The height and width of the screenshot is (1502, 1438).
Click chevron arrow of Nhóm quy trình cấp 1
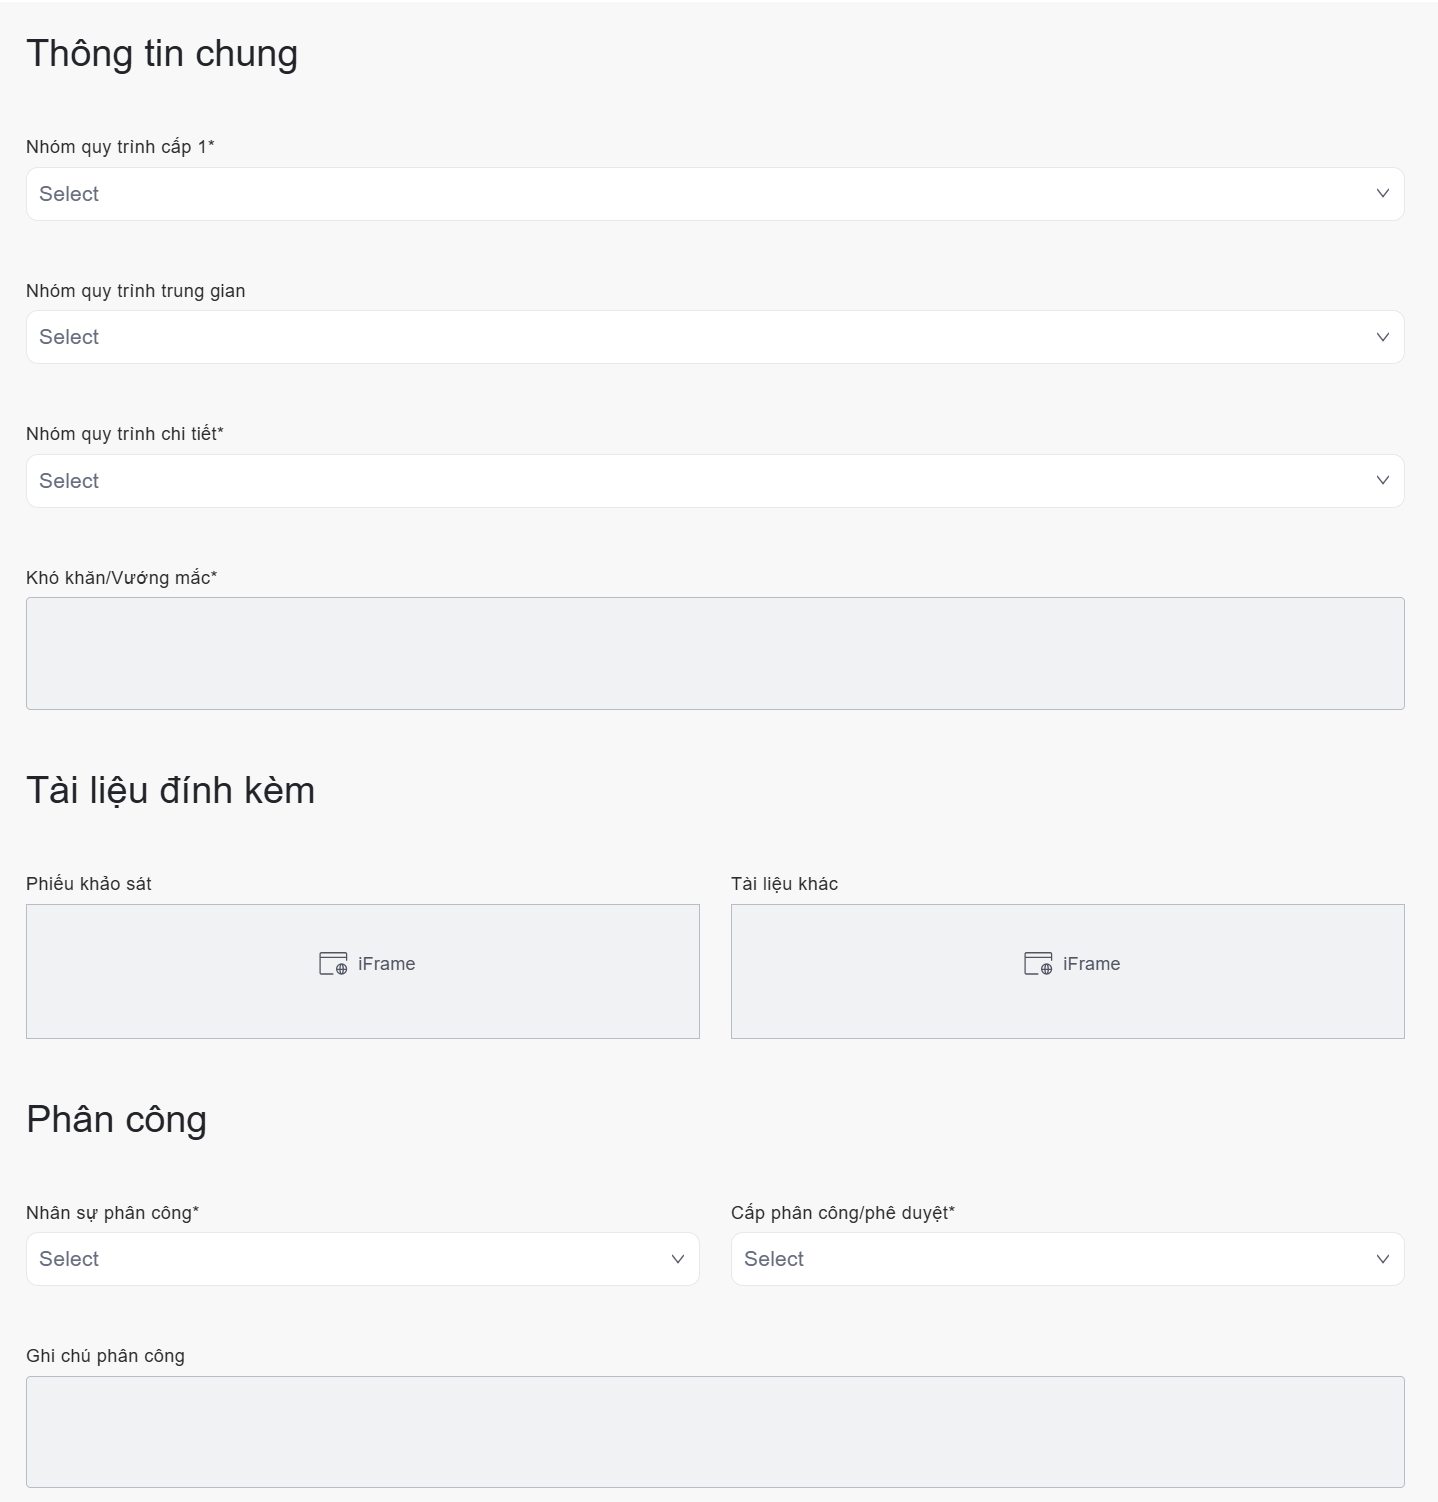(1382, 193)
